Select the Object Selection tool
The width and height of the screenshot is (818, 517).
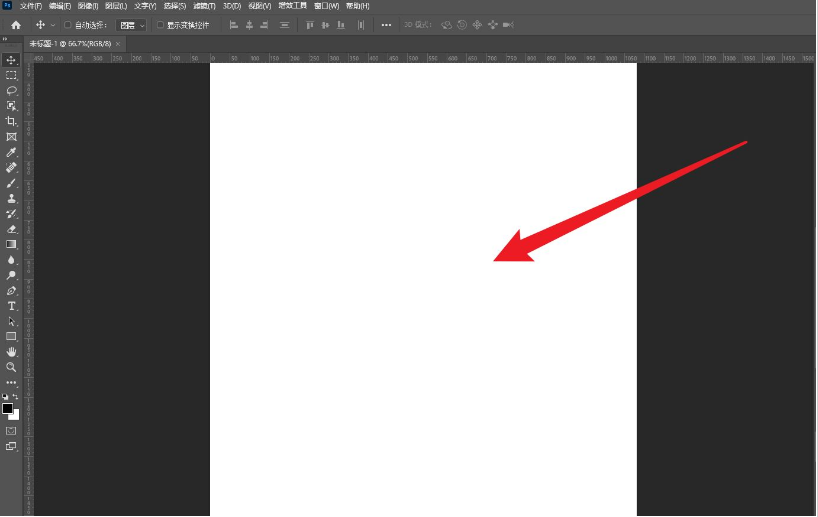[11, 106]
